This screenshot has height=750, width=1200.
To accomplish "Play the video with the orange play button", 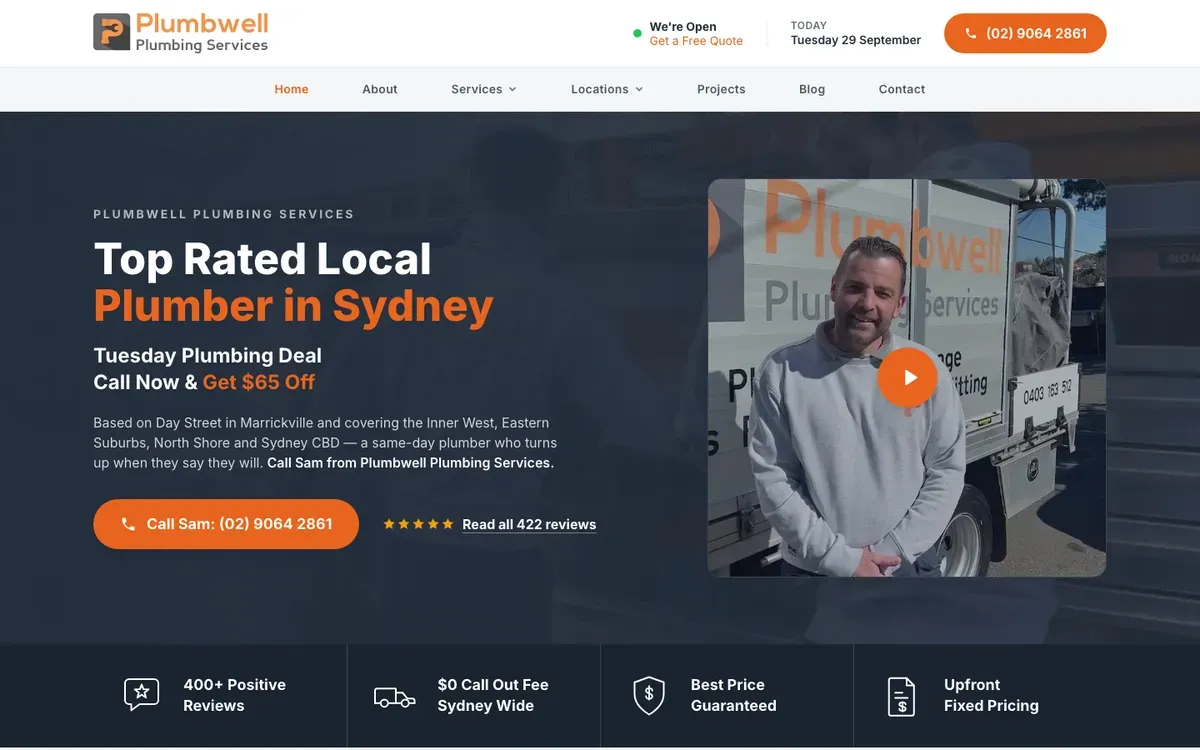I will click(x=907, y=377).
